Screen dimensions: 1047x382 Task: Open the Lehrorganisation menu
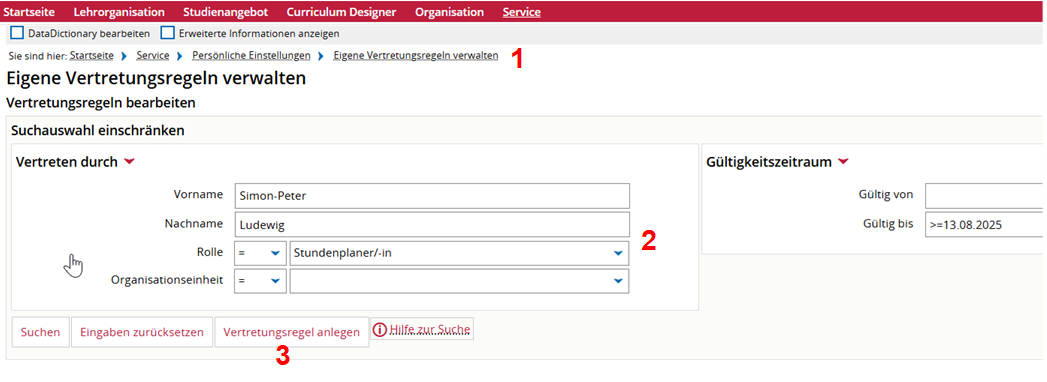(x=119, y=12)
